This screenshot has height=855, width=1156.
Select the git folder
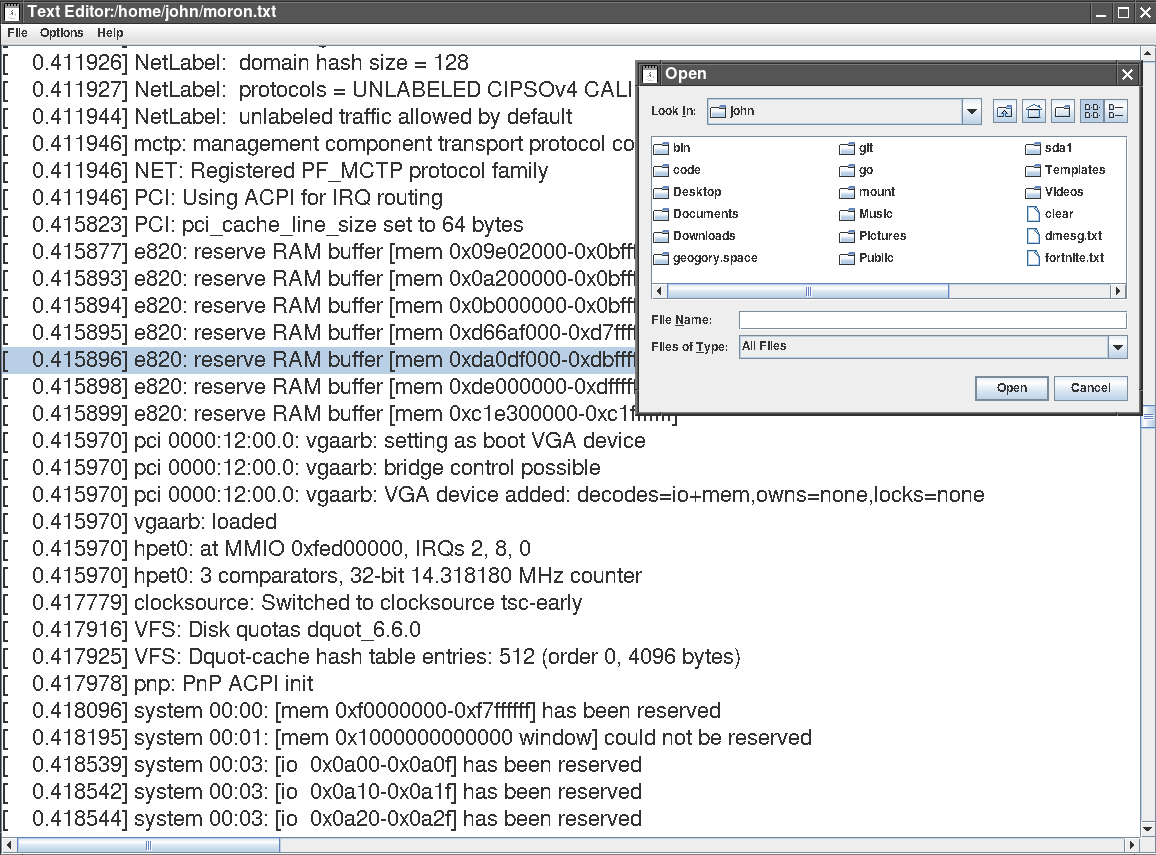tap(865, 148)
